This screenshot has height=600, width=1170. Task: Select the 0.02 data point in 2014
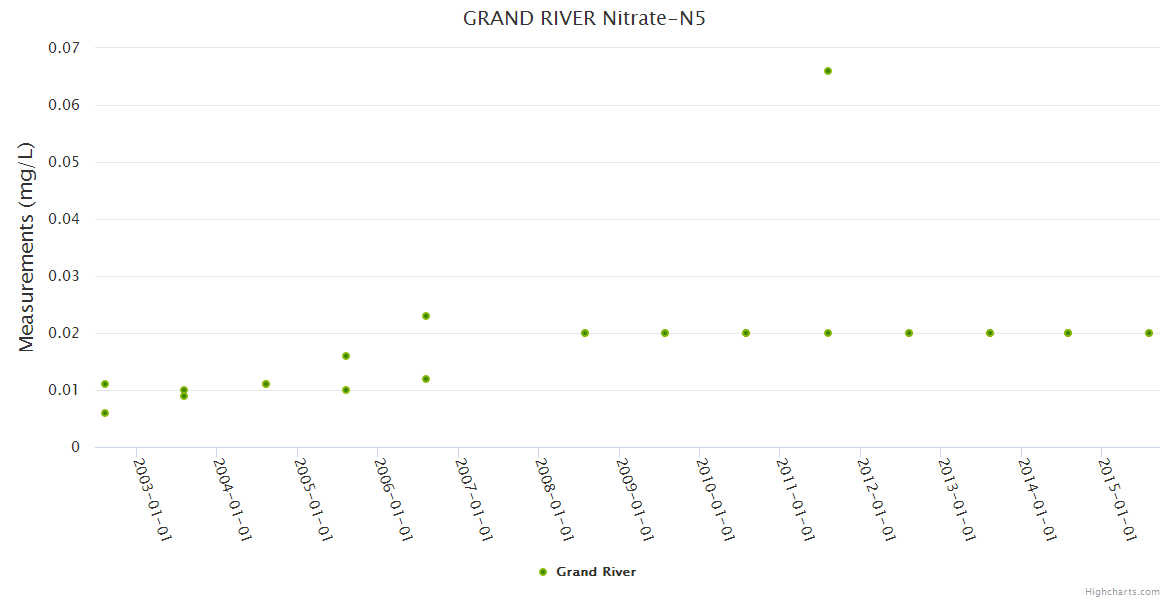click(x=1068, y=333)
